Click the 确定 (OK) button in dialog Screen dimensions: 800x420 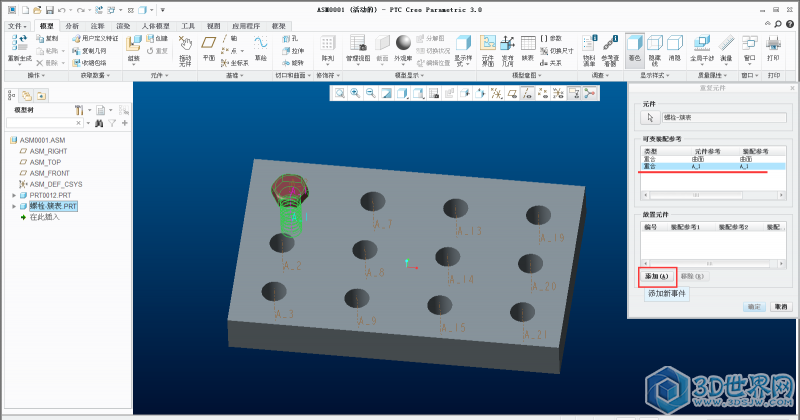pyautogui.click(x=754, y=307)
